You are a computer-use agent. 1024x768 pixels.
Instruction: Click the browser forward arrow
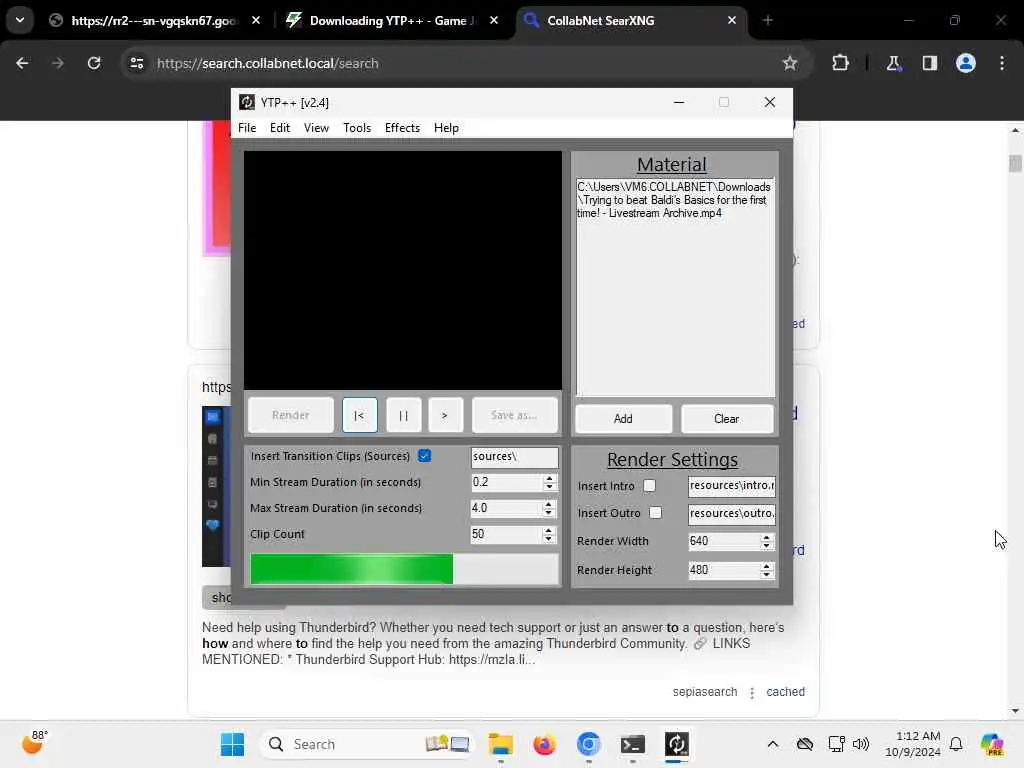tap(58, 63)
